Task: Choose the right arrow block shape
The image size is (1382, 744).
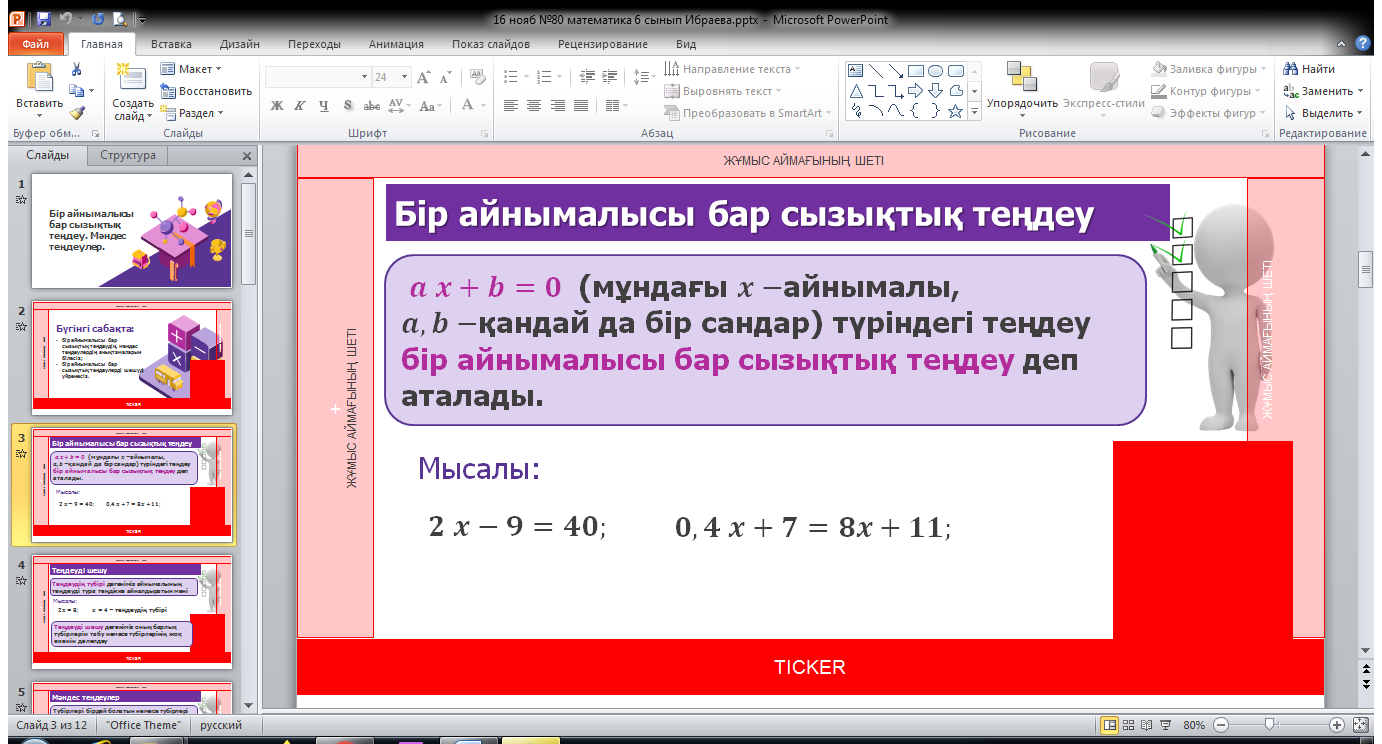Action: coord(915,91)
